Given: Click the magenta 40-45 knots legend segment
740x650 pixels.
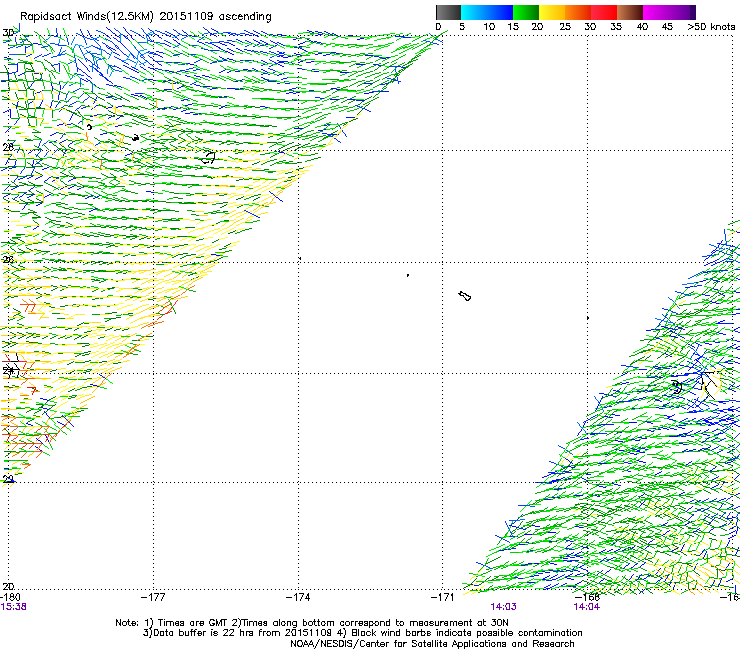Looking at the screenshot, I should pyautogui.click(x=656, y=12).
